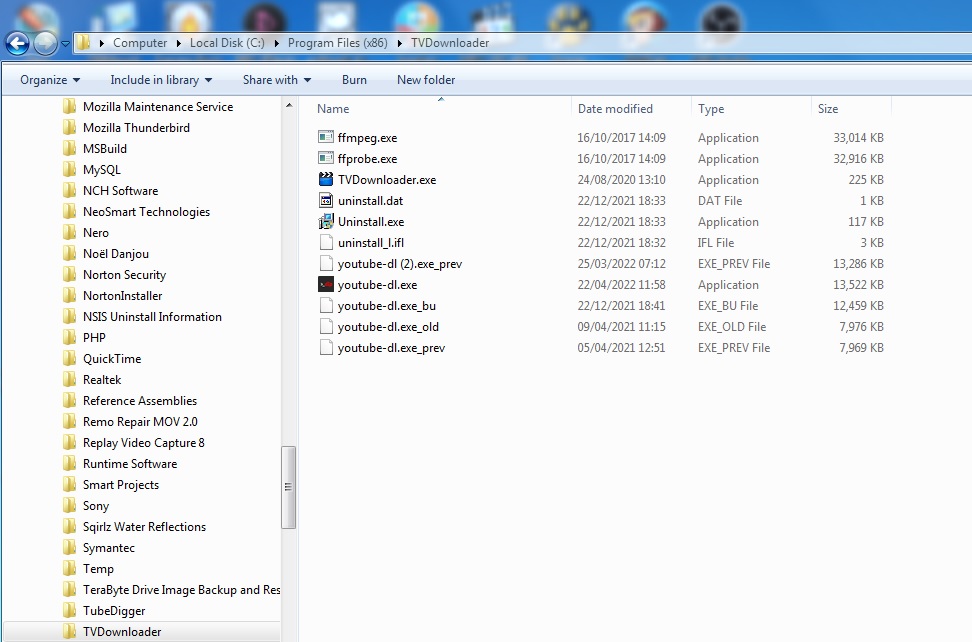Select TeraByte Drive Image Backup folder
The image size is (972, 642).
(182, 590)
